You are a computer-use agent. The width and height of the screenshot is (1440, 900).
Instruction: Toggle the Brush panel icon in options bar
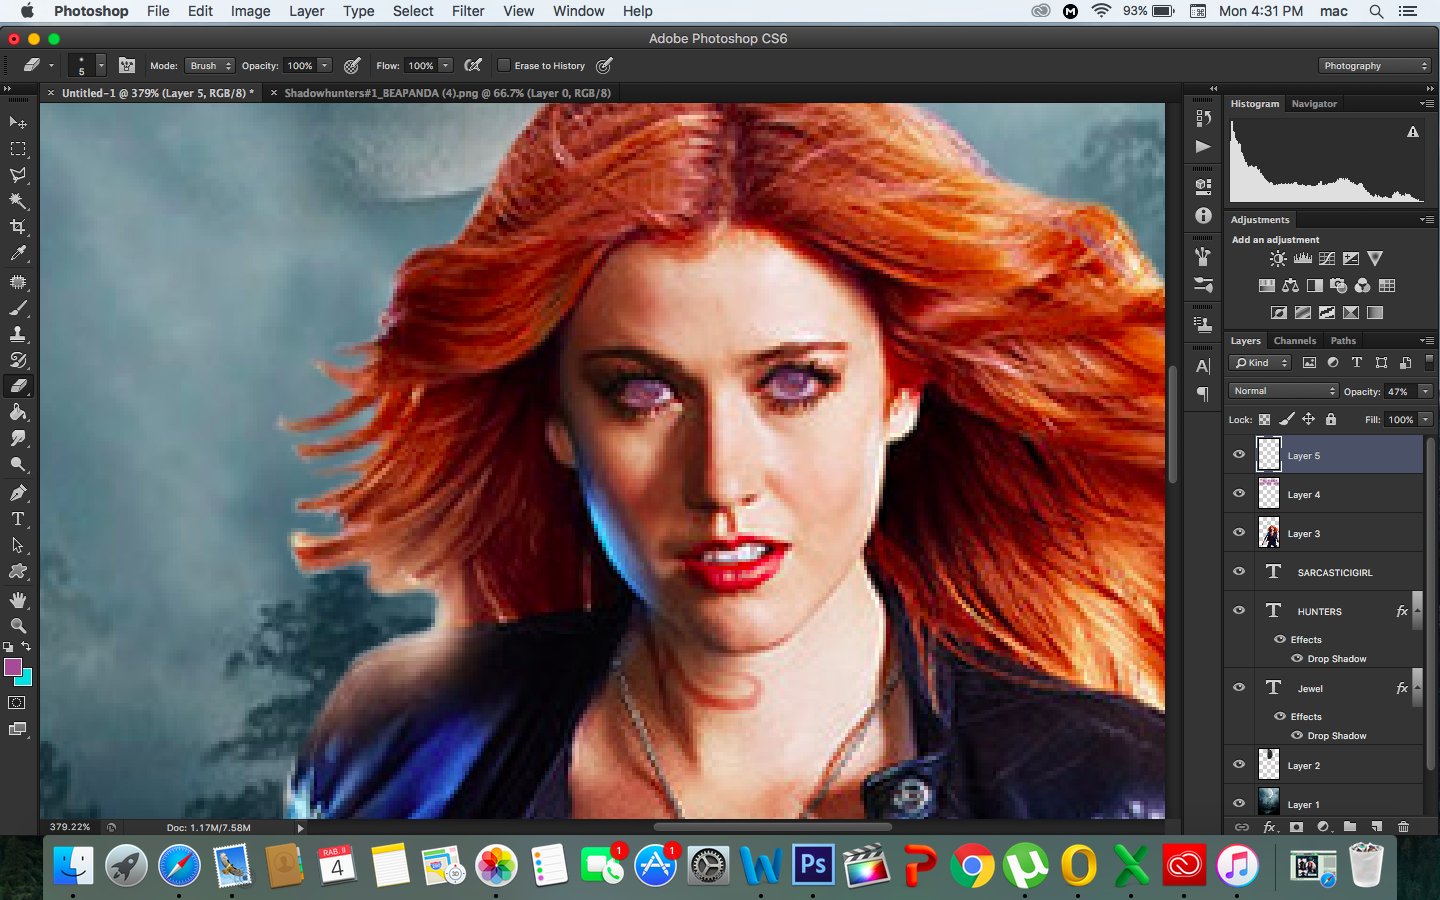tap(127, 65)
